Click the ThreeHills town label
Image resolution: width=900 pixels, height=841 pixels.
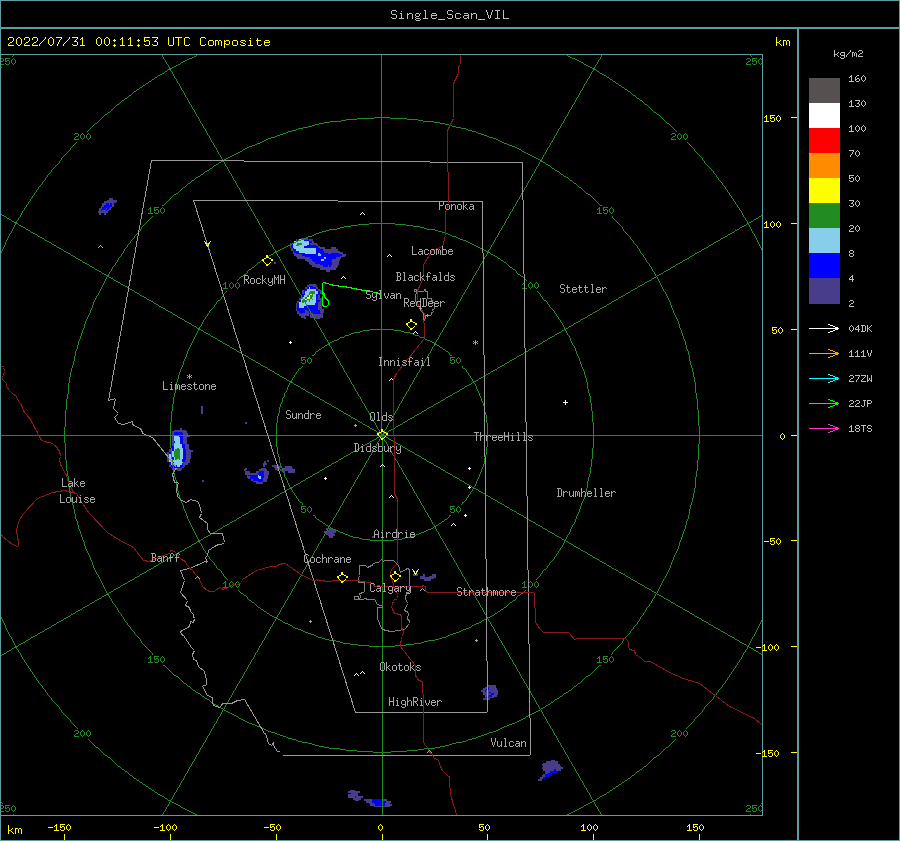point(503,437)
